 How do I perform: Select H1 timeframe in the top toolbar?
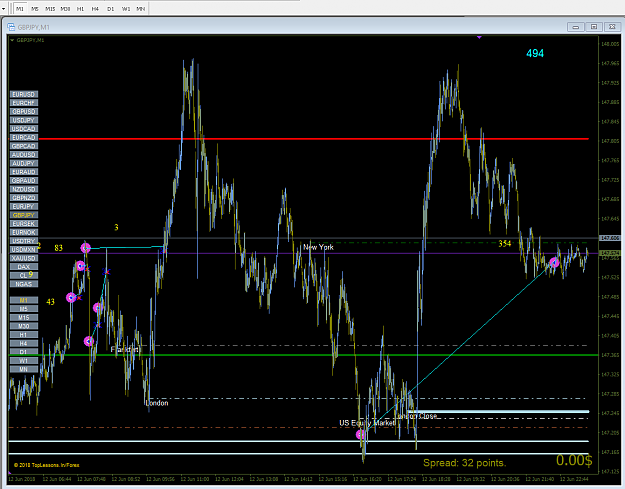point(80,8)
